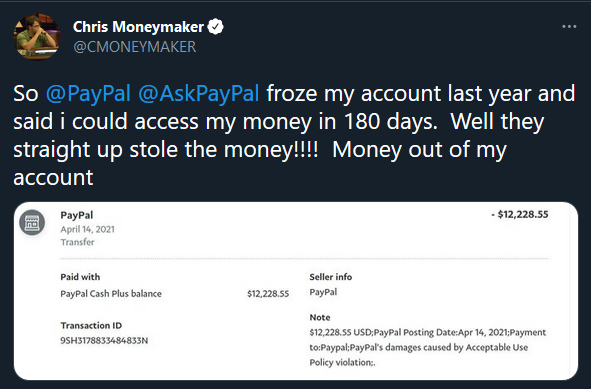Image resolution: width=591 pixels, height=389 pixels.
Task: Open the attached PayPal transaction image
Action: click(x=296, y=291)
